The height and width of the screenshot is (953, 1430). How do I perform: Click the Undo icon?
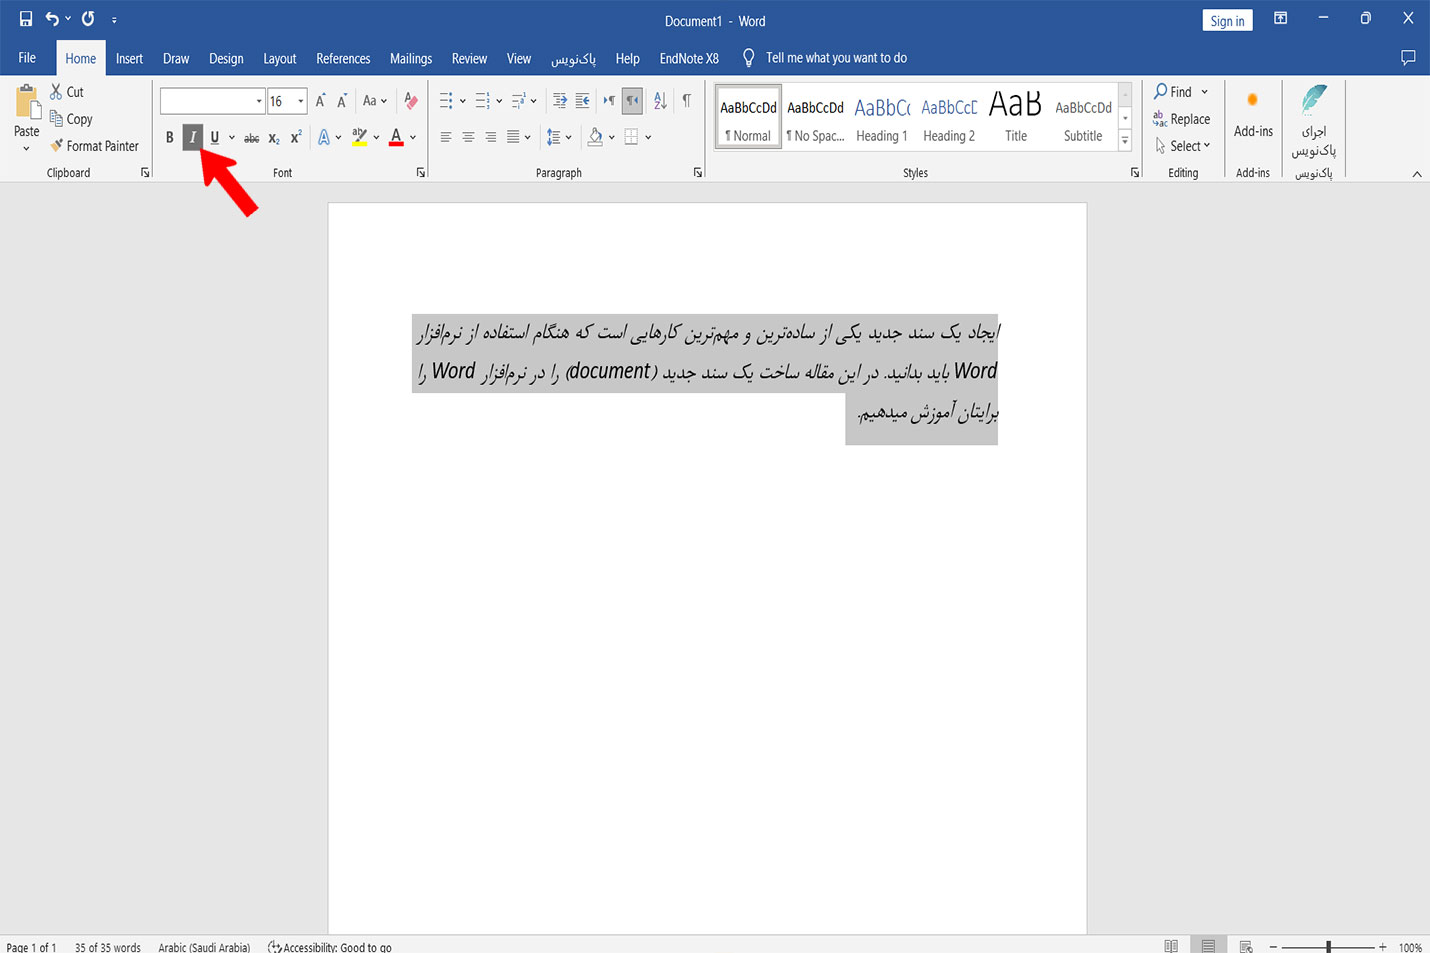pyautogui.click(x=52, y=19)
